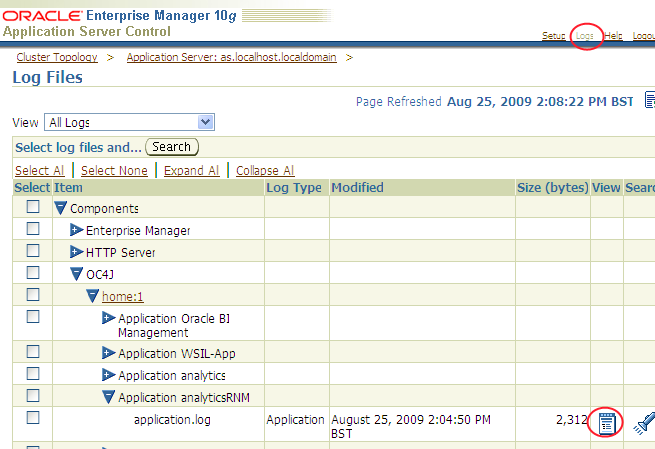Click the page refresh icon beside timestamp

tap(650, 101)
